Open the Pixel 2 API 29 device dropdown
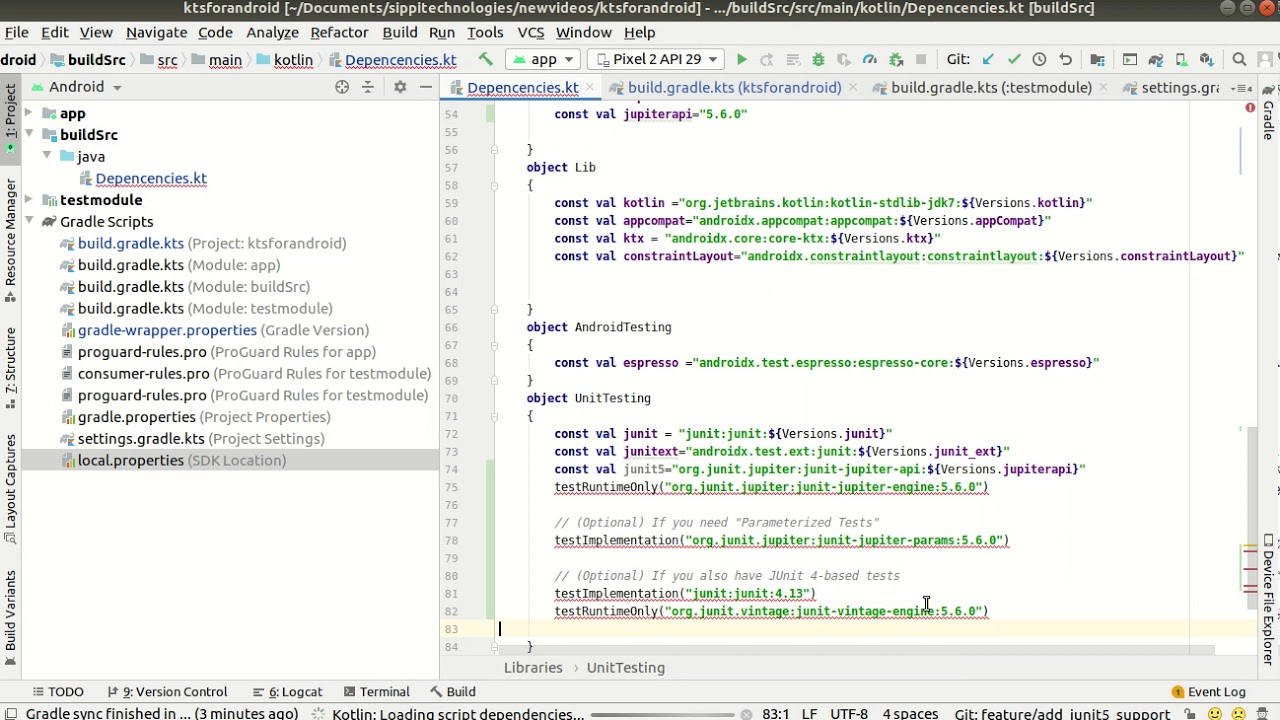This screenshot has height=720, width=1280. tap(657, 60)
